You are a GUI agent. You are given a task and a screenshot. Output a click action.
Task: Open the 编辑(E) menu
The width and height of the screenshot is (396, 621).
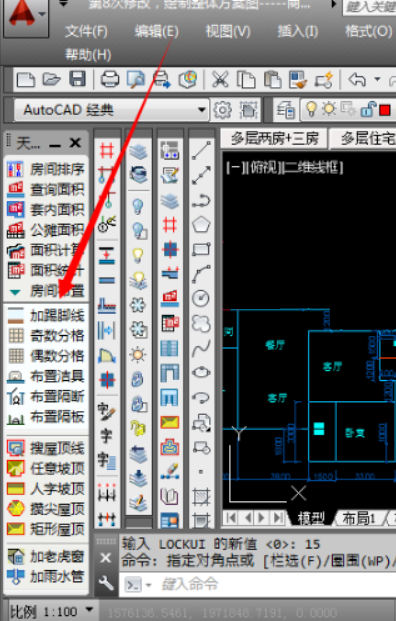click(156, 31)
